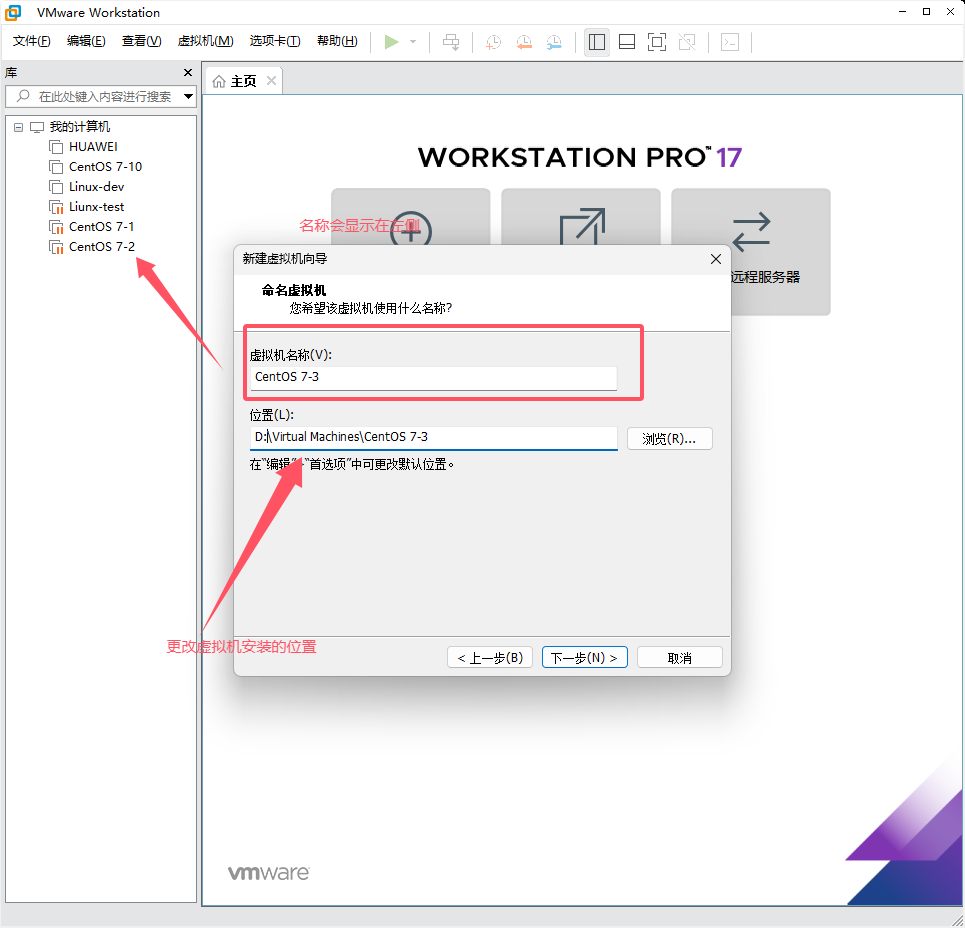Select the CentOS 7-2 virtual machine
Screen dimensions: 965x928
[x=102, y=247]
